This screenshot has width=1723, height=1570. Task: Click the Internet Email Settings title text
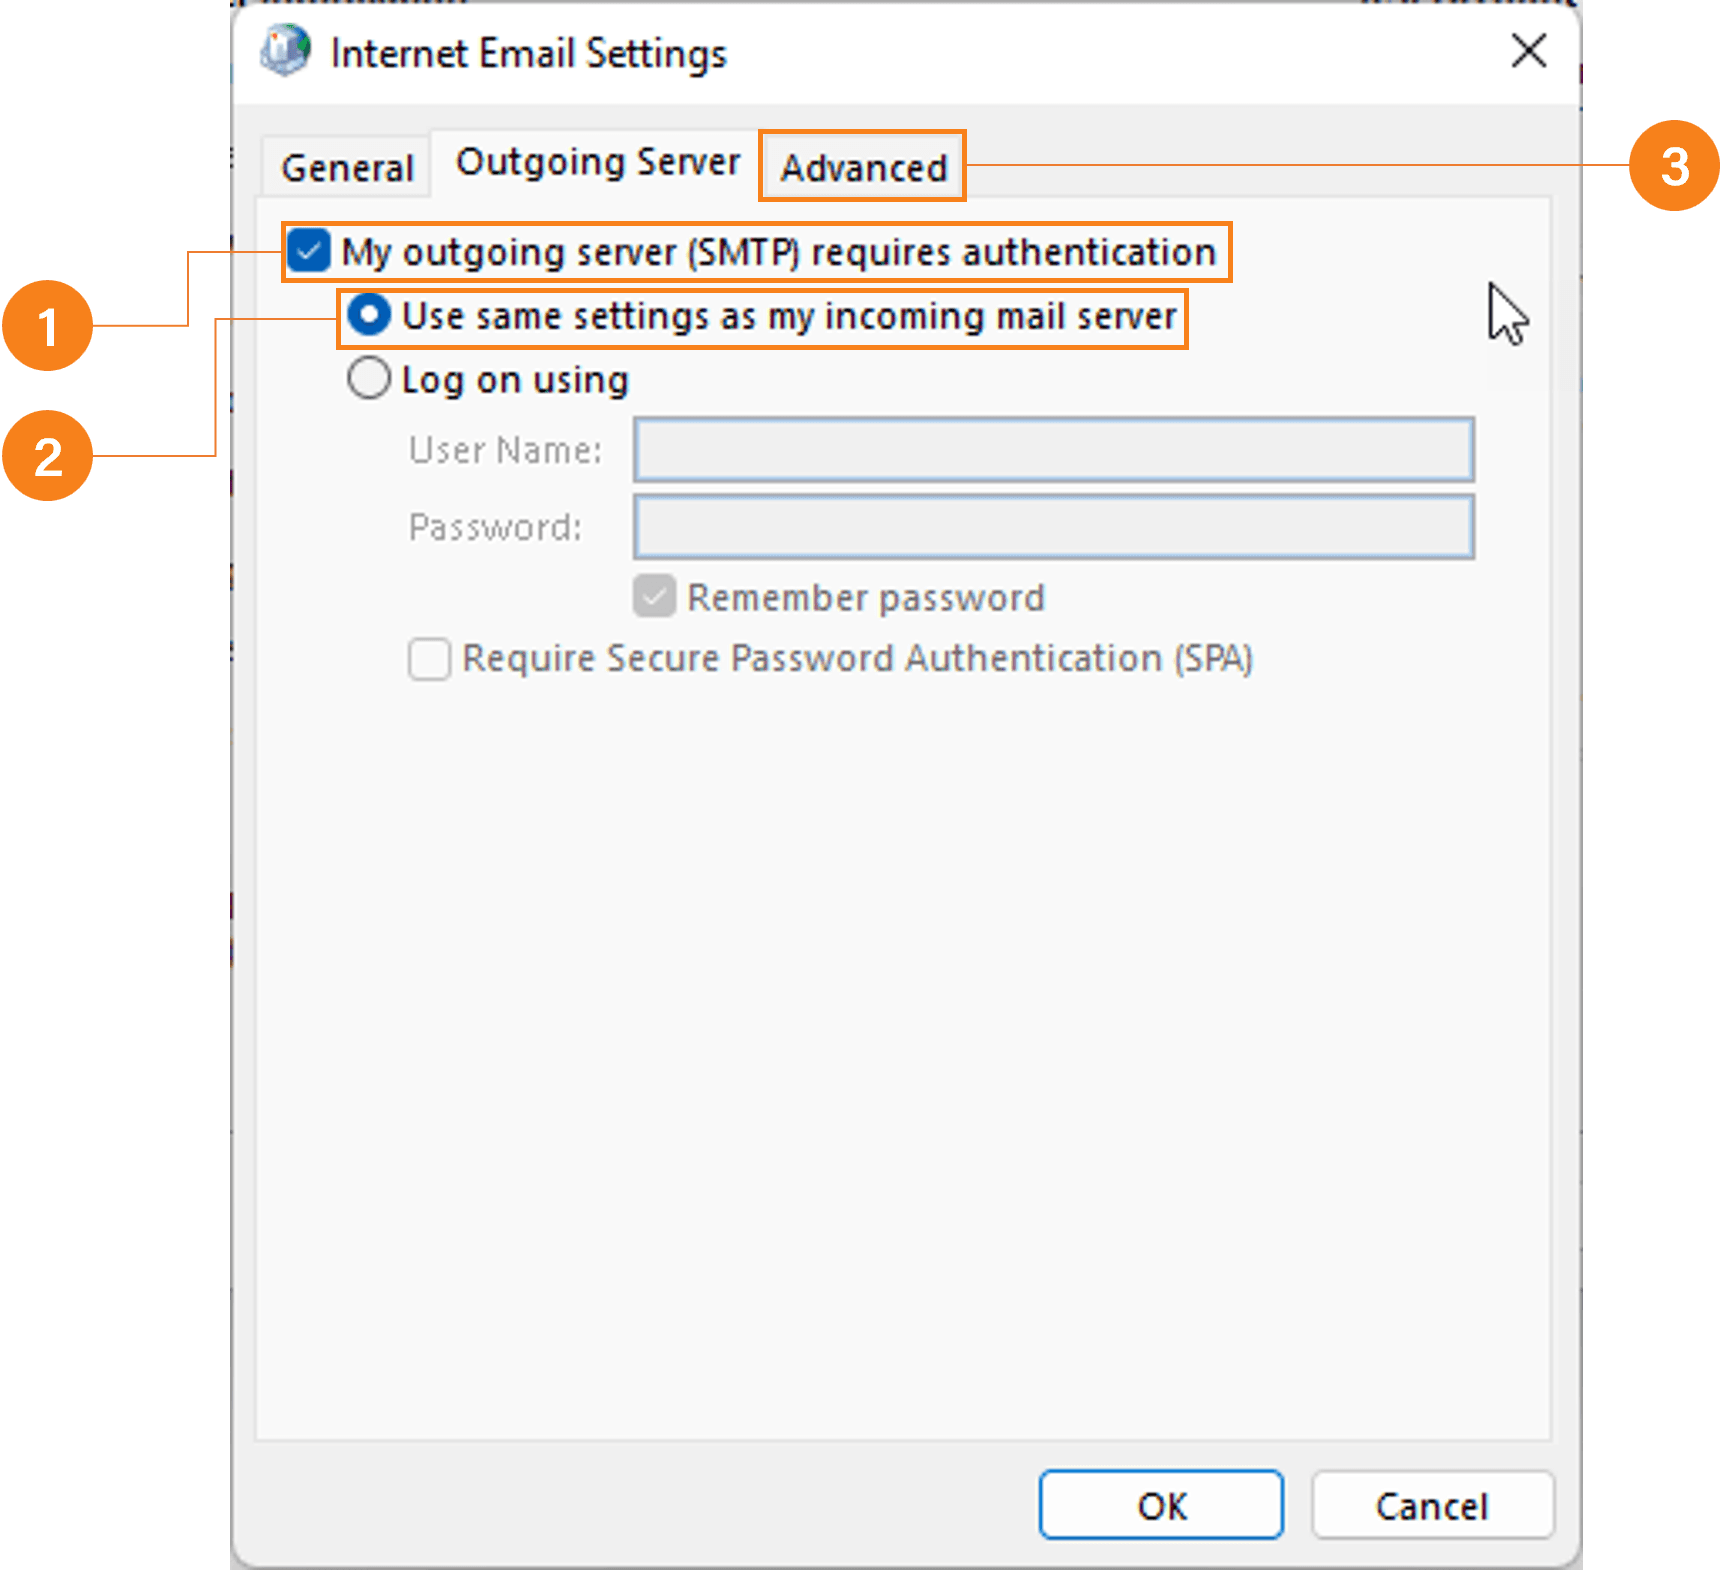pos(528,53)
